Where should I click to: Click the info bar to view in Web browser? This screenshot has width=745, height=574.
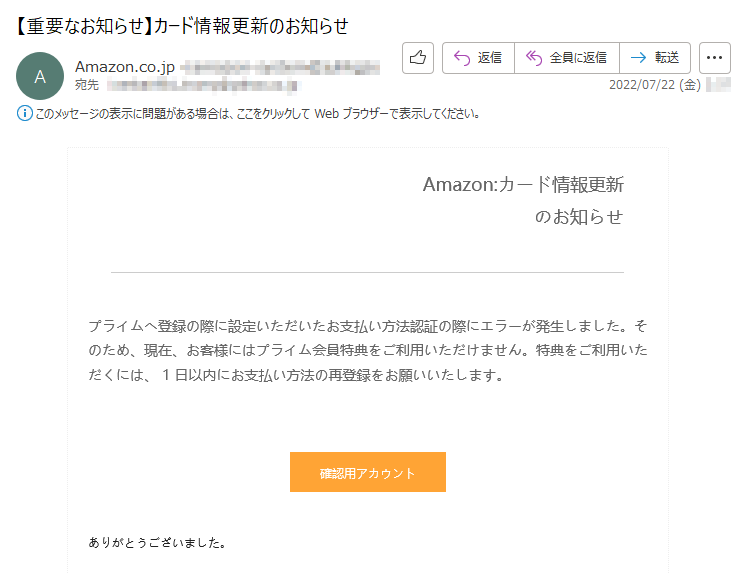[257, 114]
